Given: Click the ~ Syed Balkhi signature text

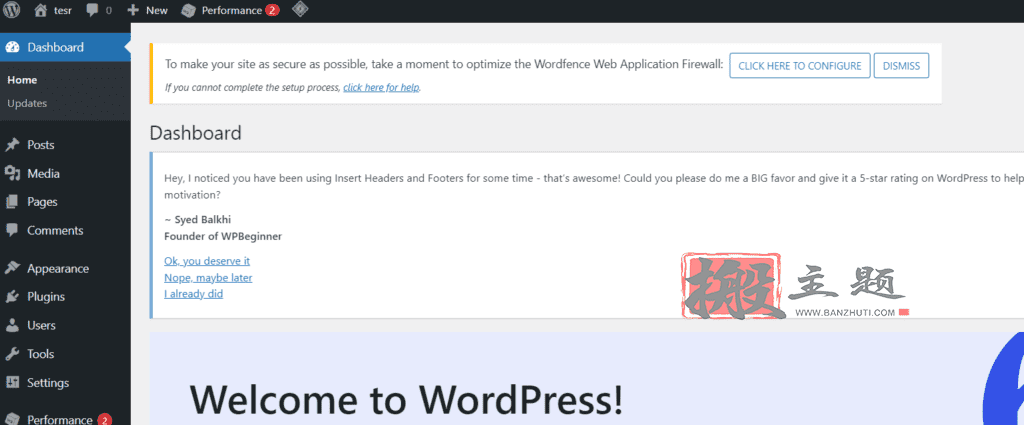Looking at the screenshot, I should (199, 219).
